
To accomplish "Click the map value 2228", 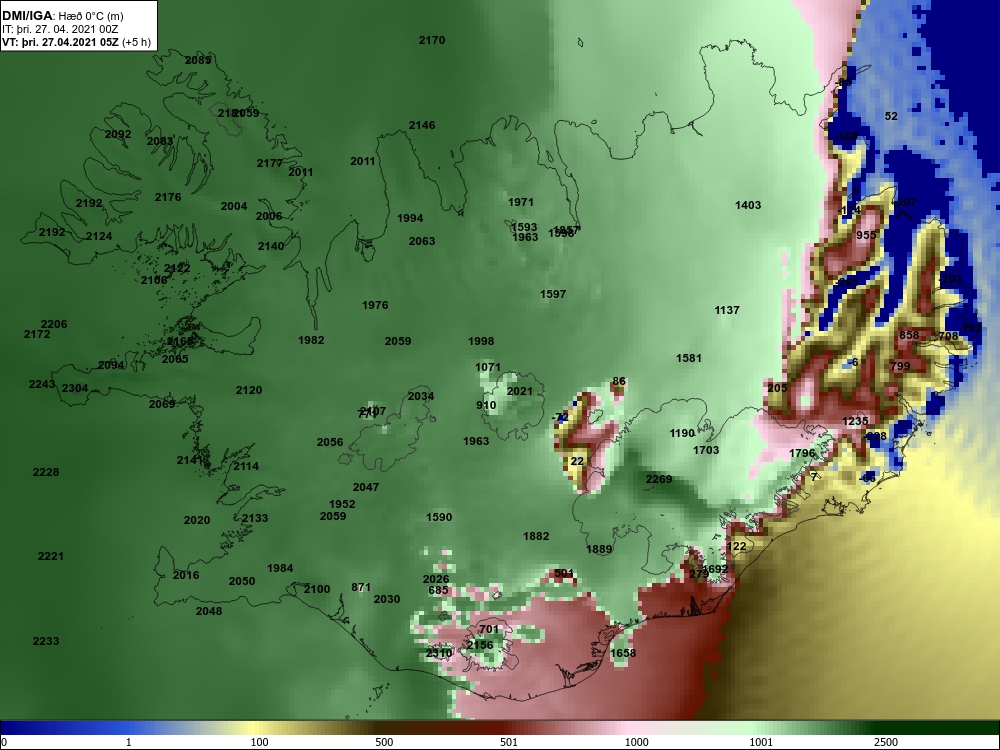I will pos(46,473).
